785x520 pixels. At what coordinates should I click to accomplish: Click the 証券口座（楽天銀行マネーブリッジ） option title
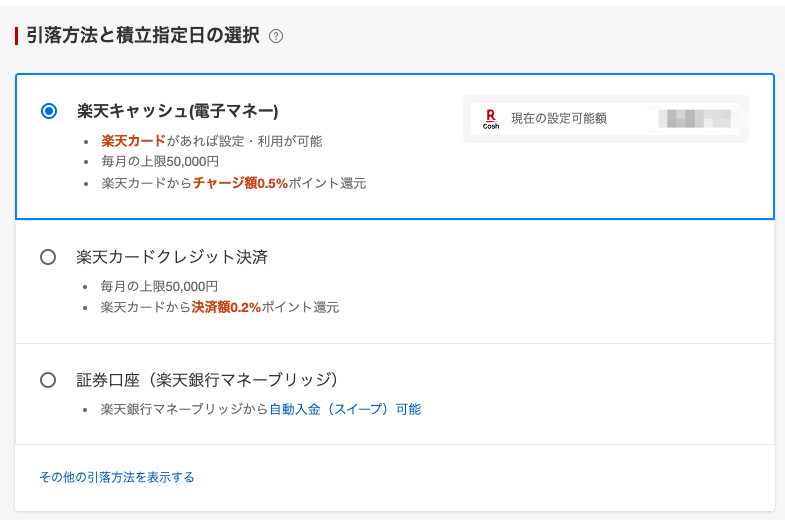click(x=207, y=380)
